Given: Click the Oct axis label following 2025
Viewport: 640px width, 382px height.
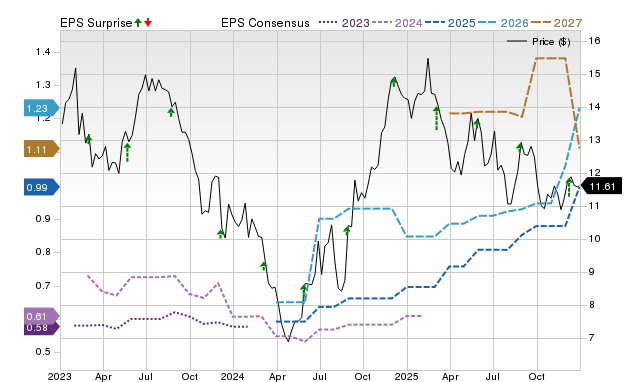Looking at the screenshot, I should tap(537, 377).
